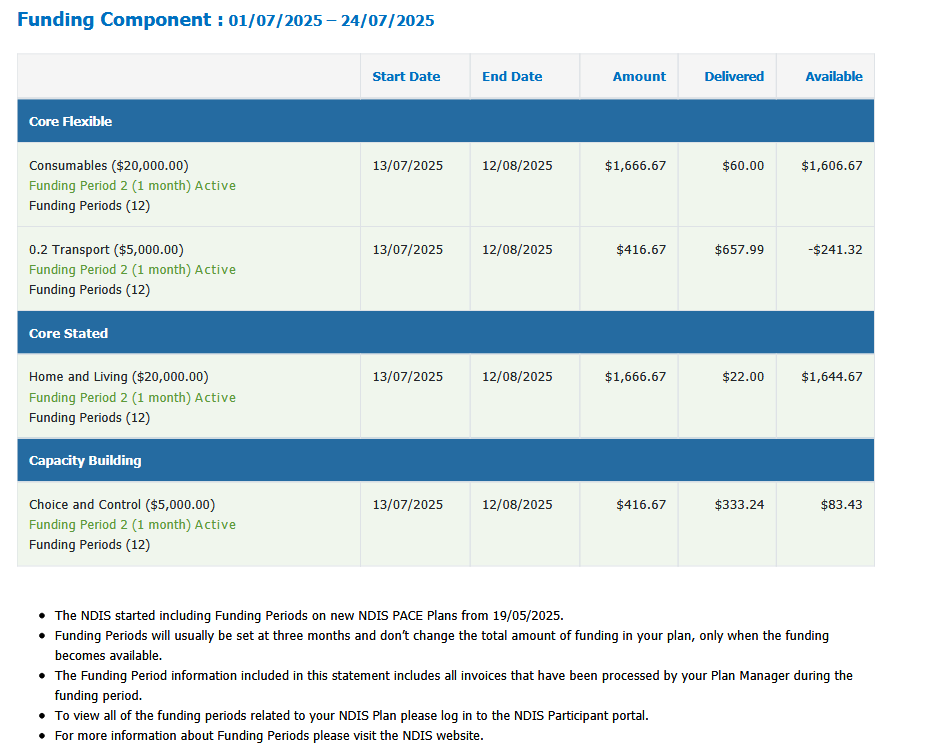Viewport: 927px width, 756px height.
Task: Click Choice and Control amount $416.67
Action: tap(641, 504)
